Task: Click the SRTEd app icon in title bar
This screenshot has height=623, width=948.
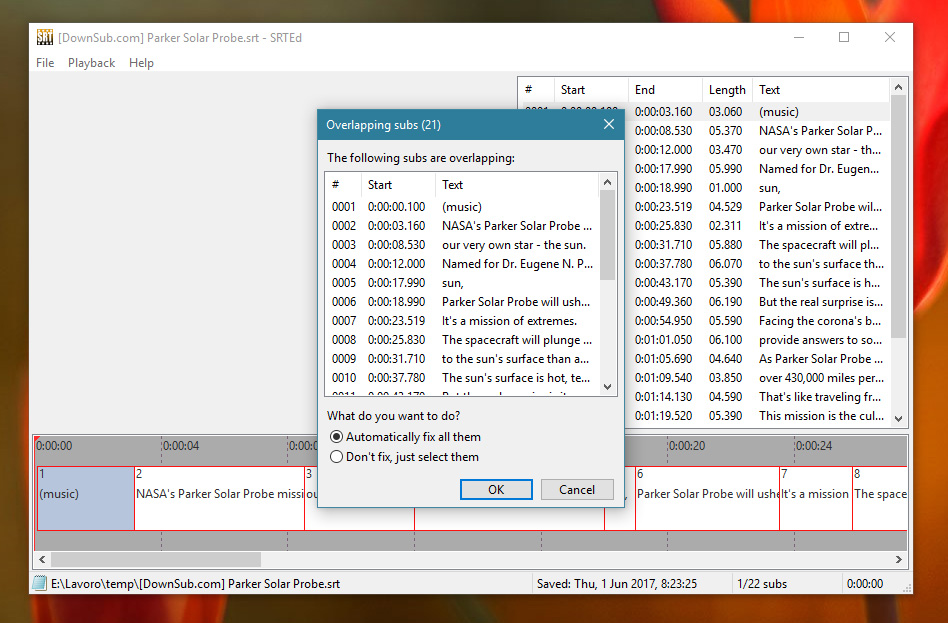Action: click(45, 38)
